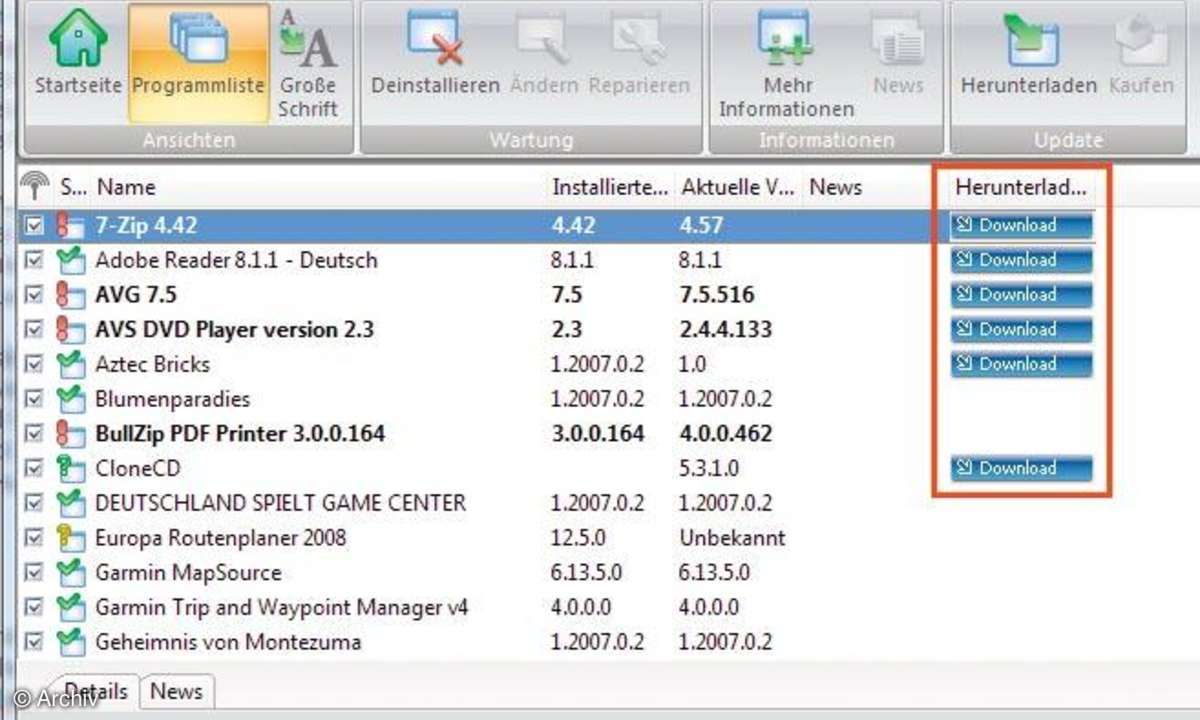The image size is (1200, 720).
Task: Select the AVG 7.5 program name
Action: 136,296
